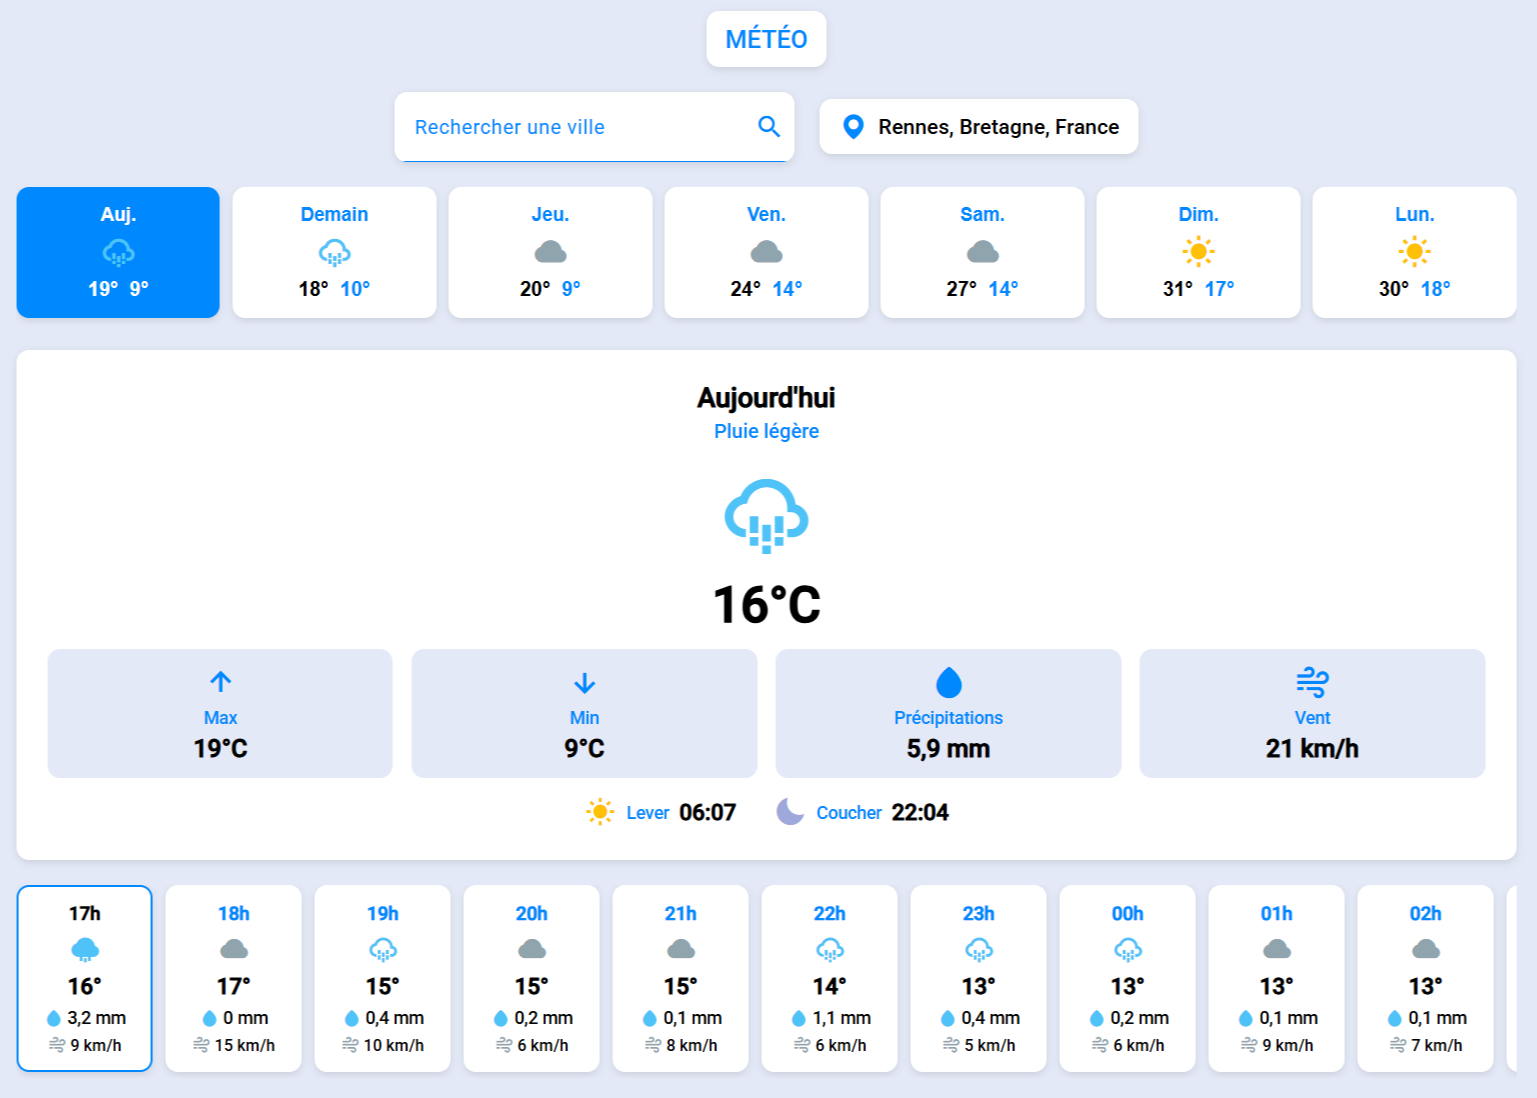Click the cloud icon for Sam.
This screenshot has width=1537, height=1098.
pyautogui.click(x=982, y=252)
